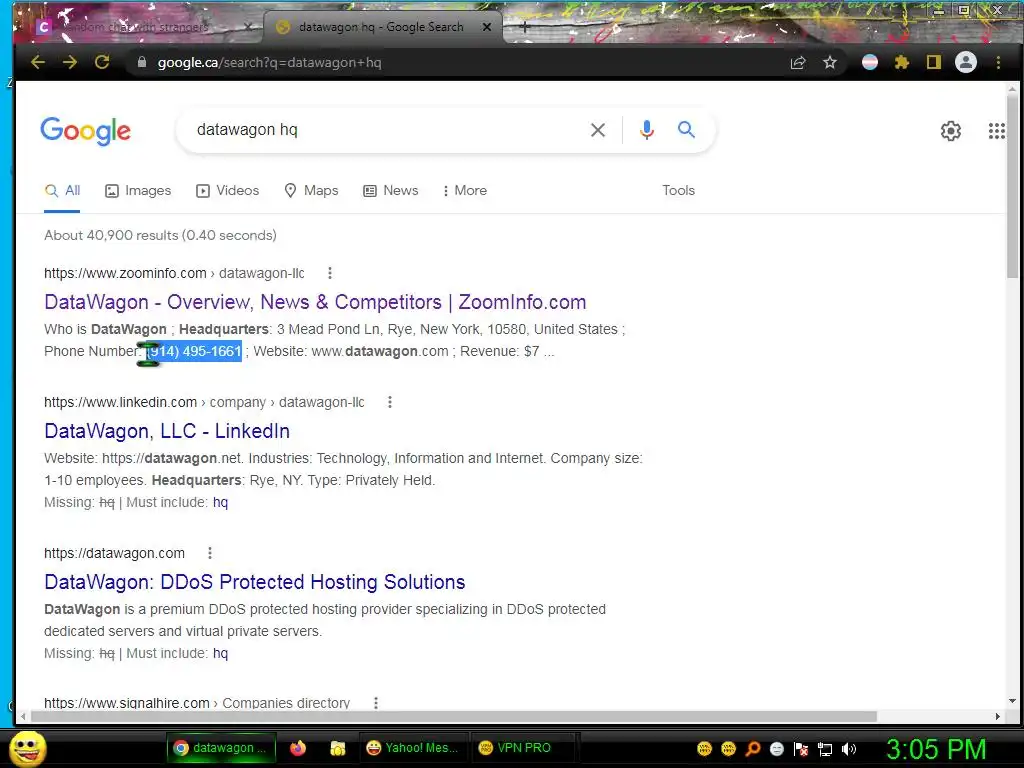Go back to the previous page
Viewport: 1024px width, 768px height.
[x=38, y=62]
